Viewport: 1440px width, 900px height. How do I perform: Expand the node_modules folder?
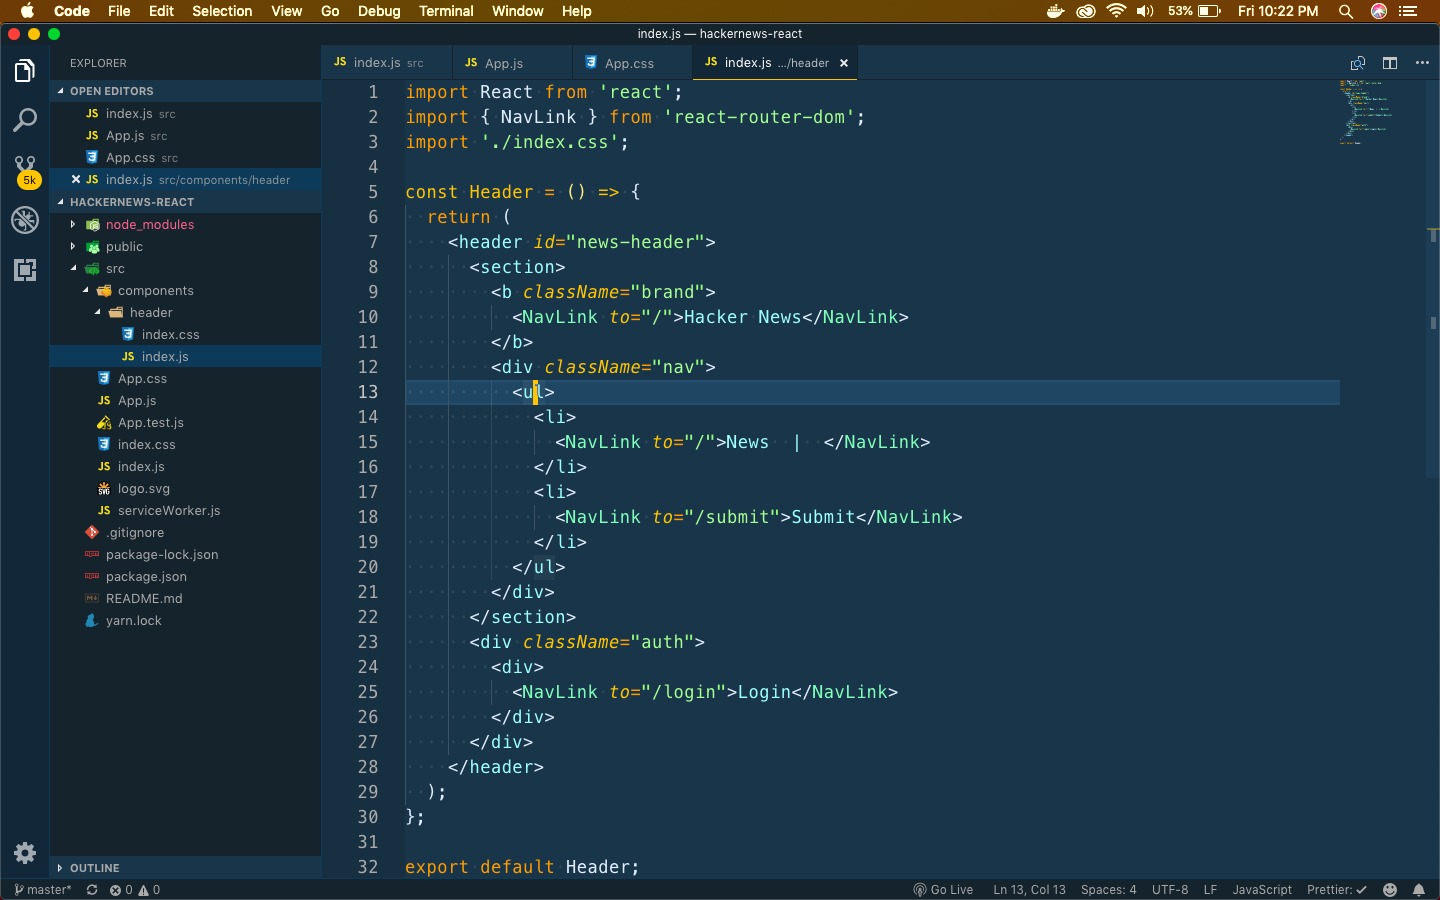pyautogui.click(x=73, y=225)
